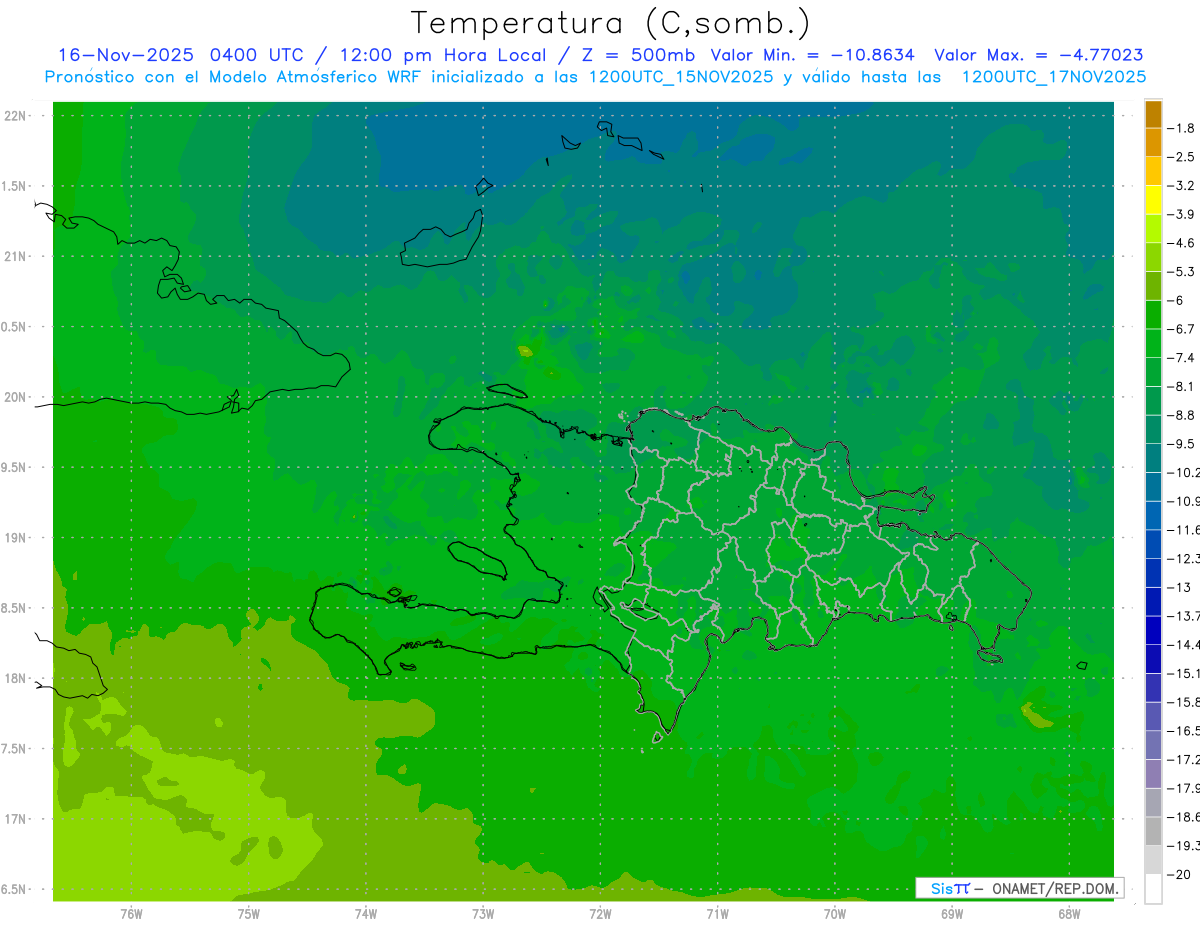This screenshot has height=927, width=1200.
Task: Click the '72W' longitude label
Action: tap(600, 914)
